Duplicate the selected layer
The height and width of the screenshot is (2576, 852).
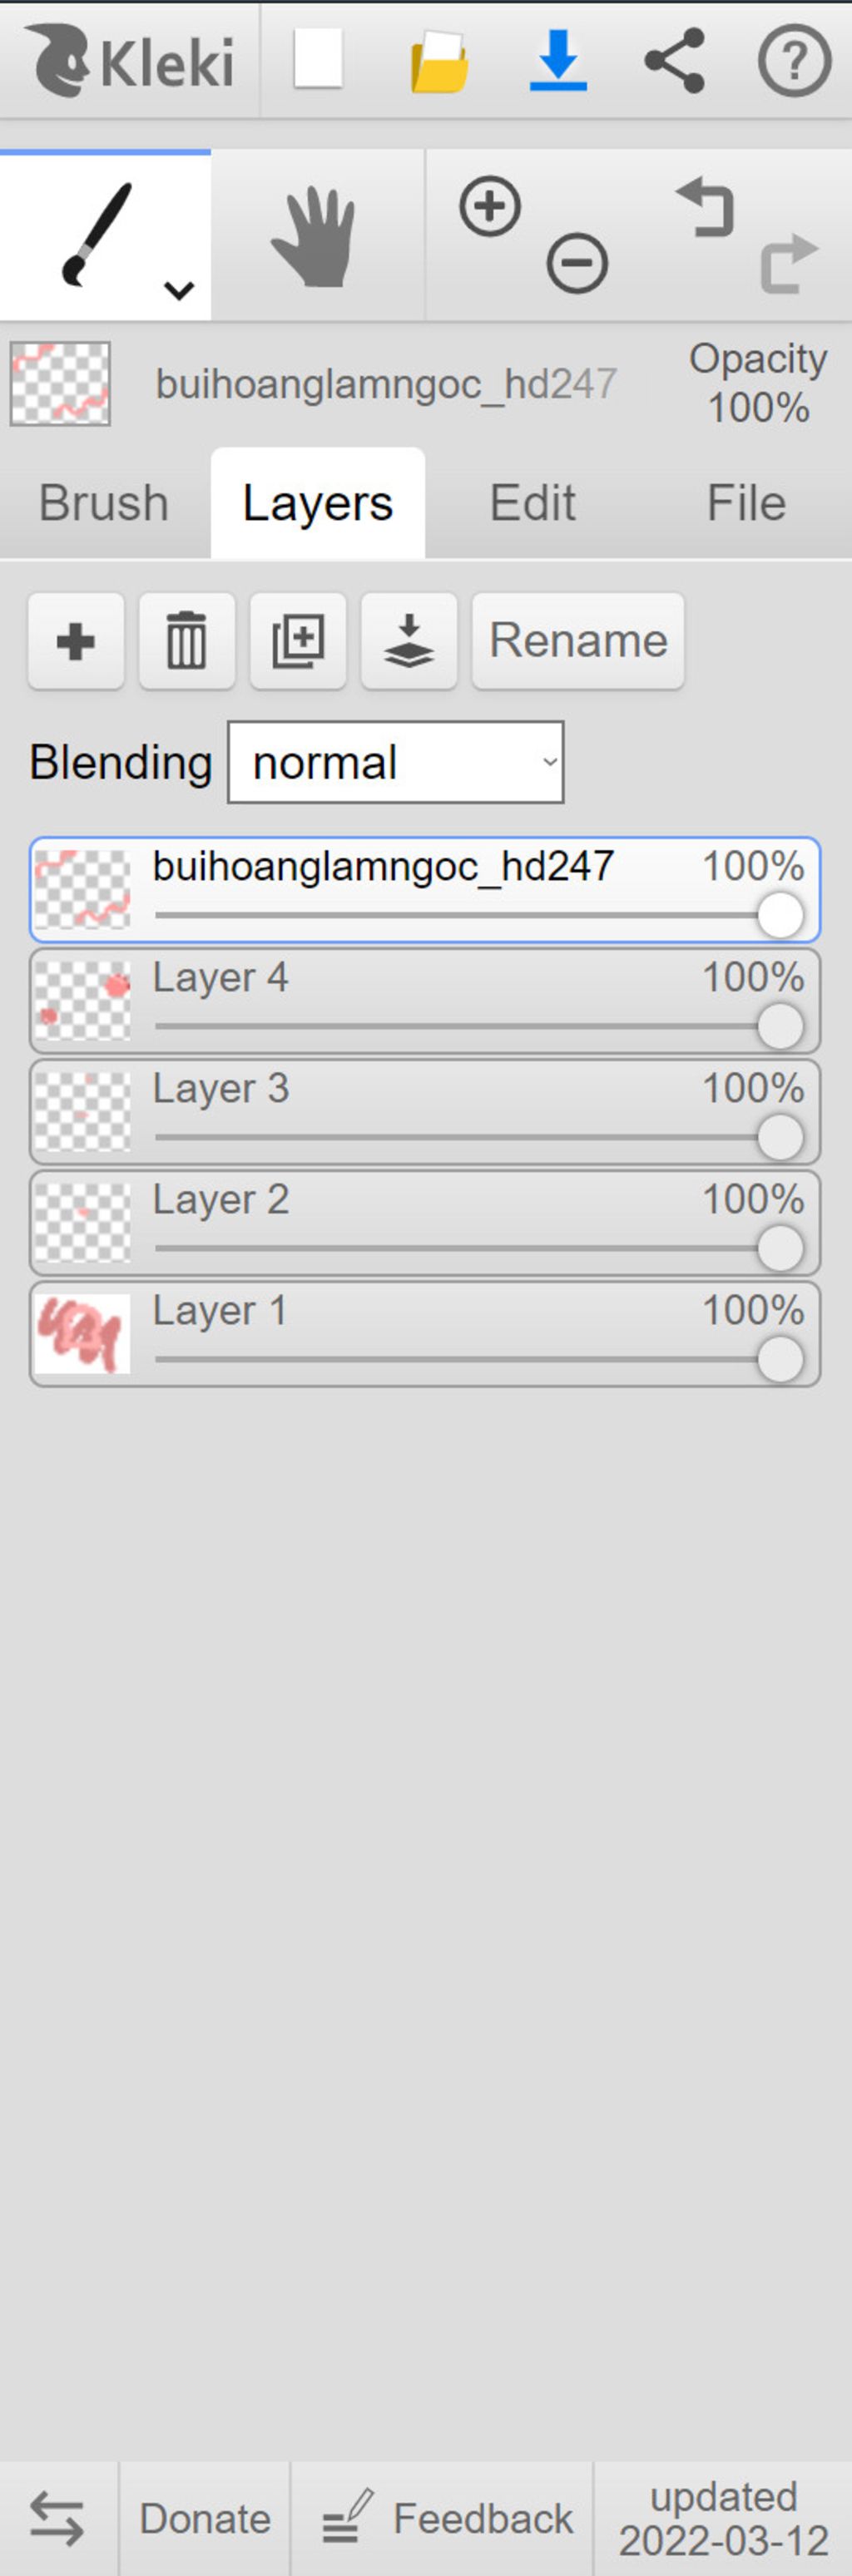pyautogui.click(x=298, y=641)
